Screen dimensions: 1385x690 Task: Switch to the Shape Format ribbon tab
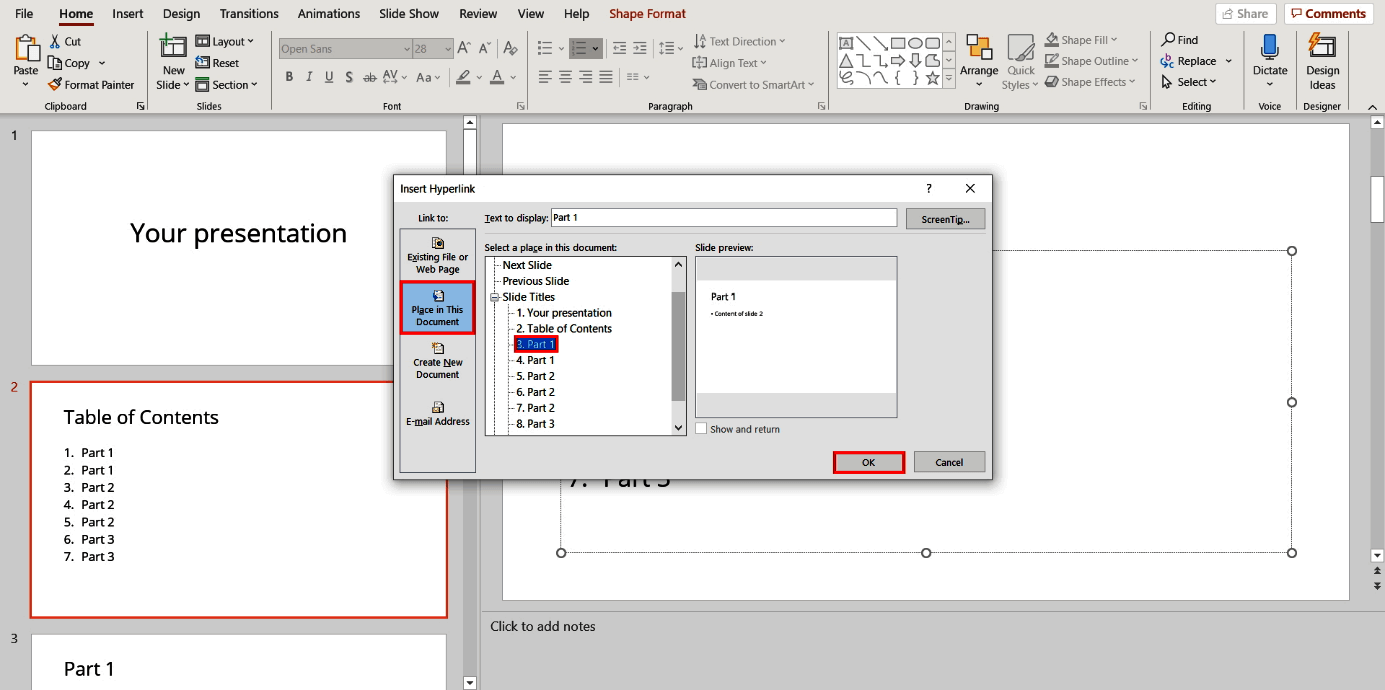coord(647,14)
